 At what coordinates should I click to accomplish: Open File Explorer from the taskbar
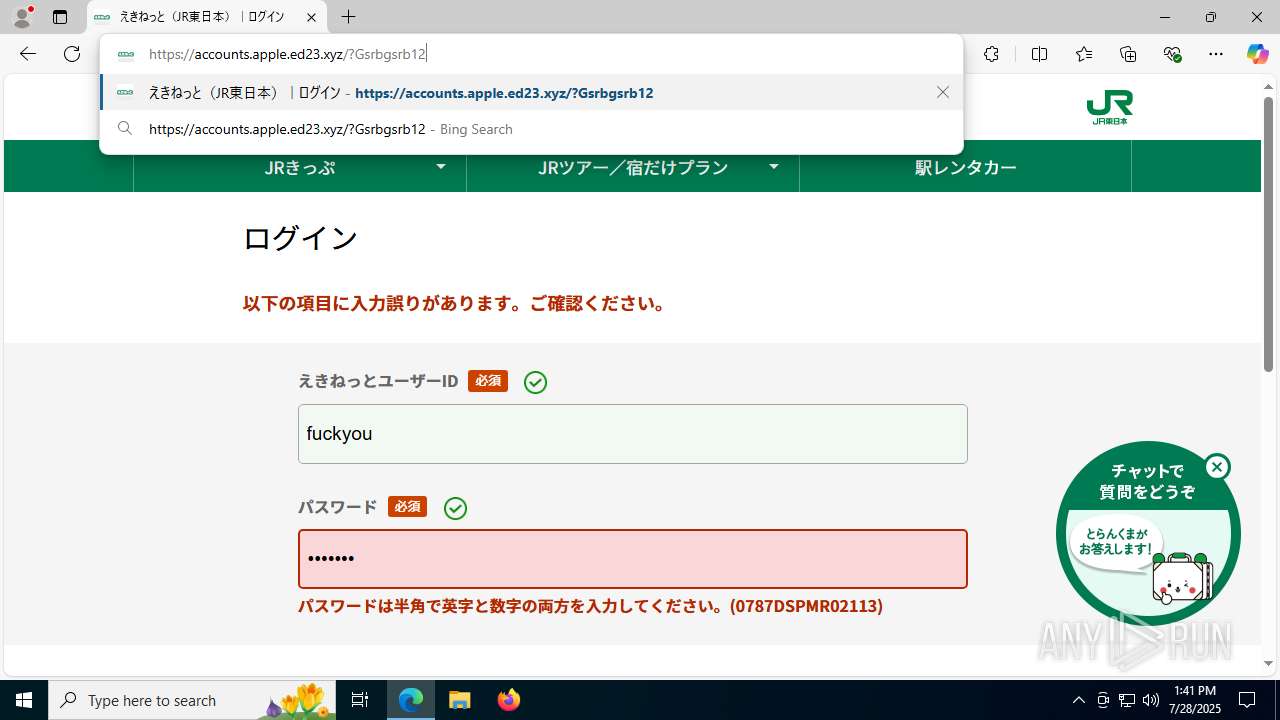pos(459,700)
